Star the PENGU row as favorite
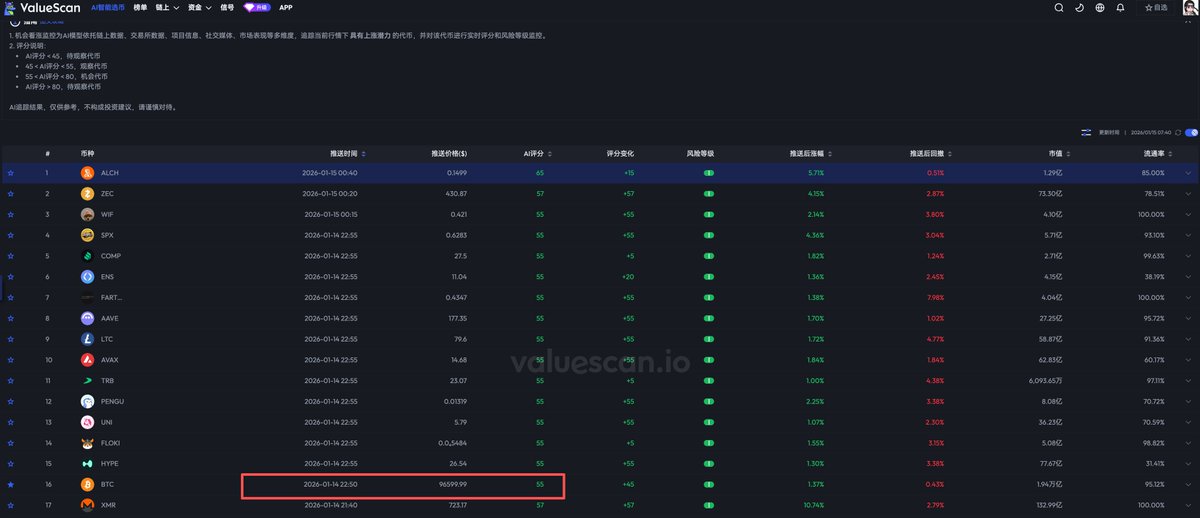The width and height of the screenshot is (1200, 518). pos(11,401)
